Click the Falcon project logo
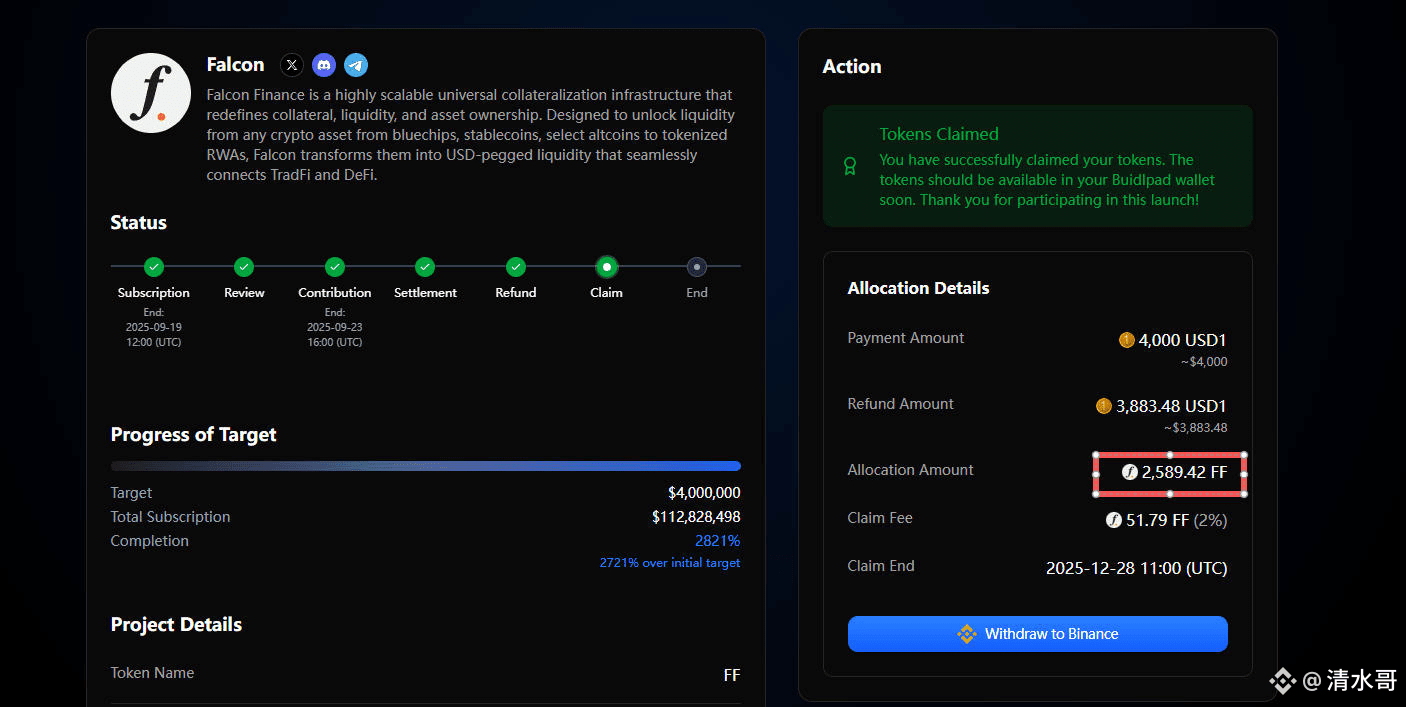 (151, 93)
